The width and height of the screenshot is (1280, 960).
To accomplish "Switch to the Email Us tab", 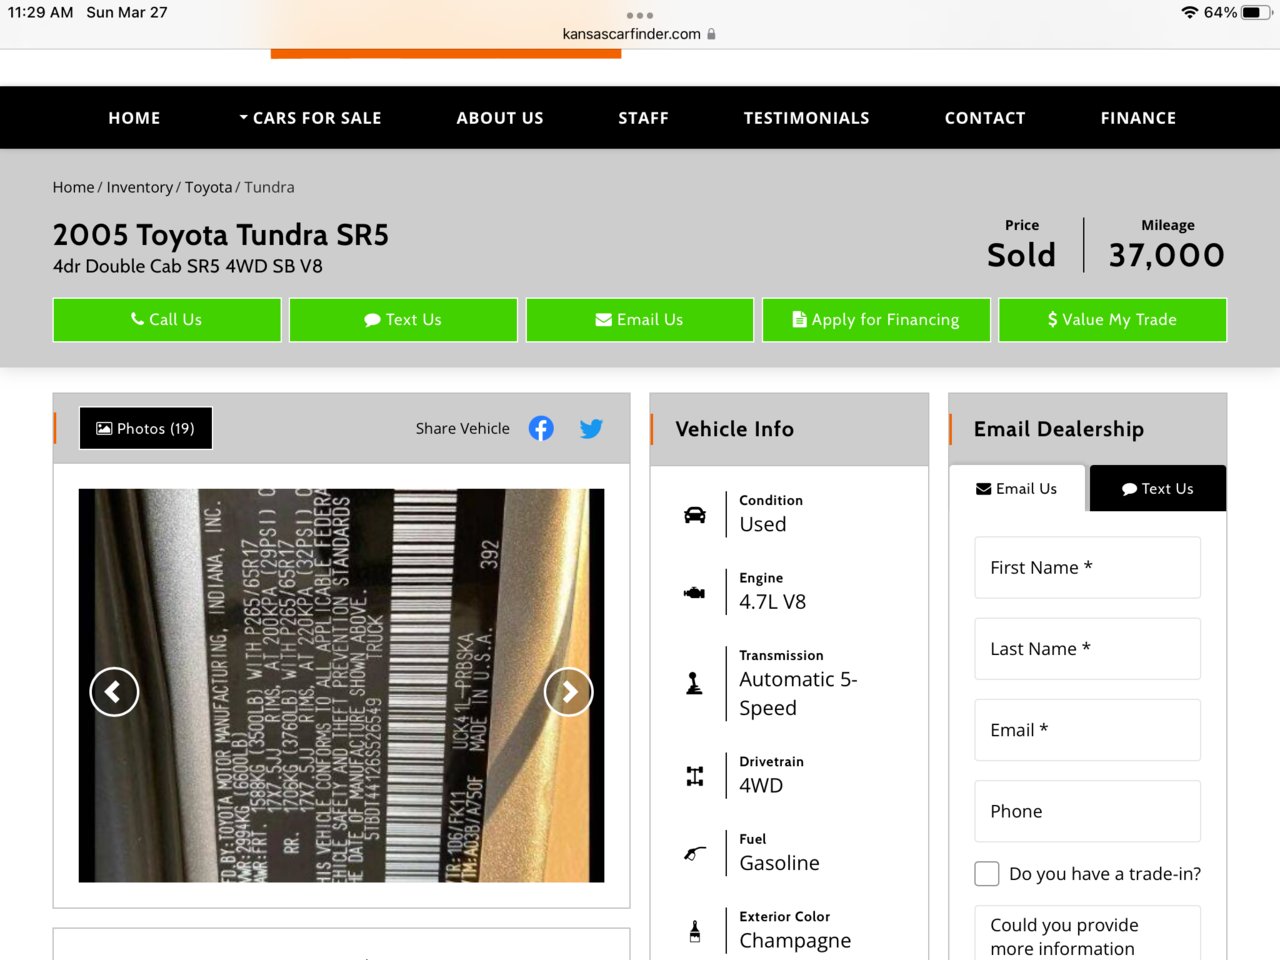I will coord(1017,489).
